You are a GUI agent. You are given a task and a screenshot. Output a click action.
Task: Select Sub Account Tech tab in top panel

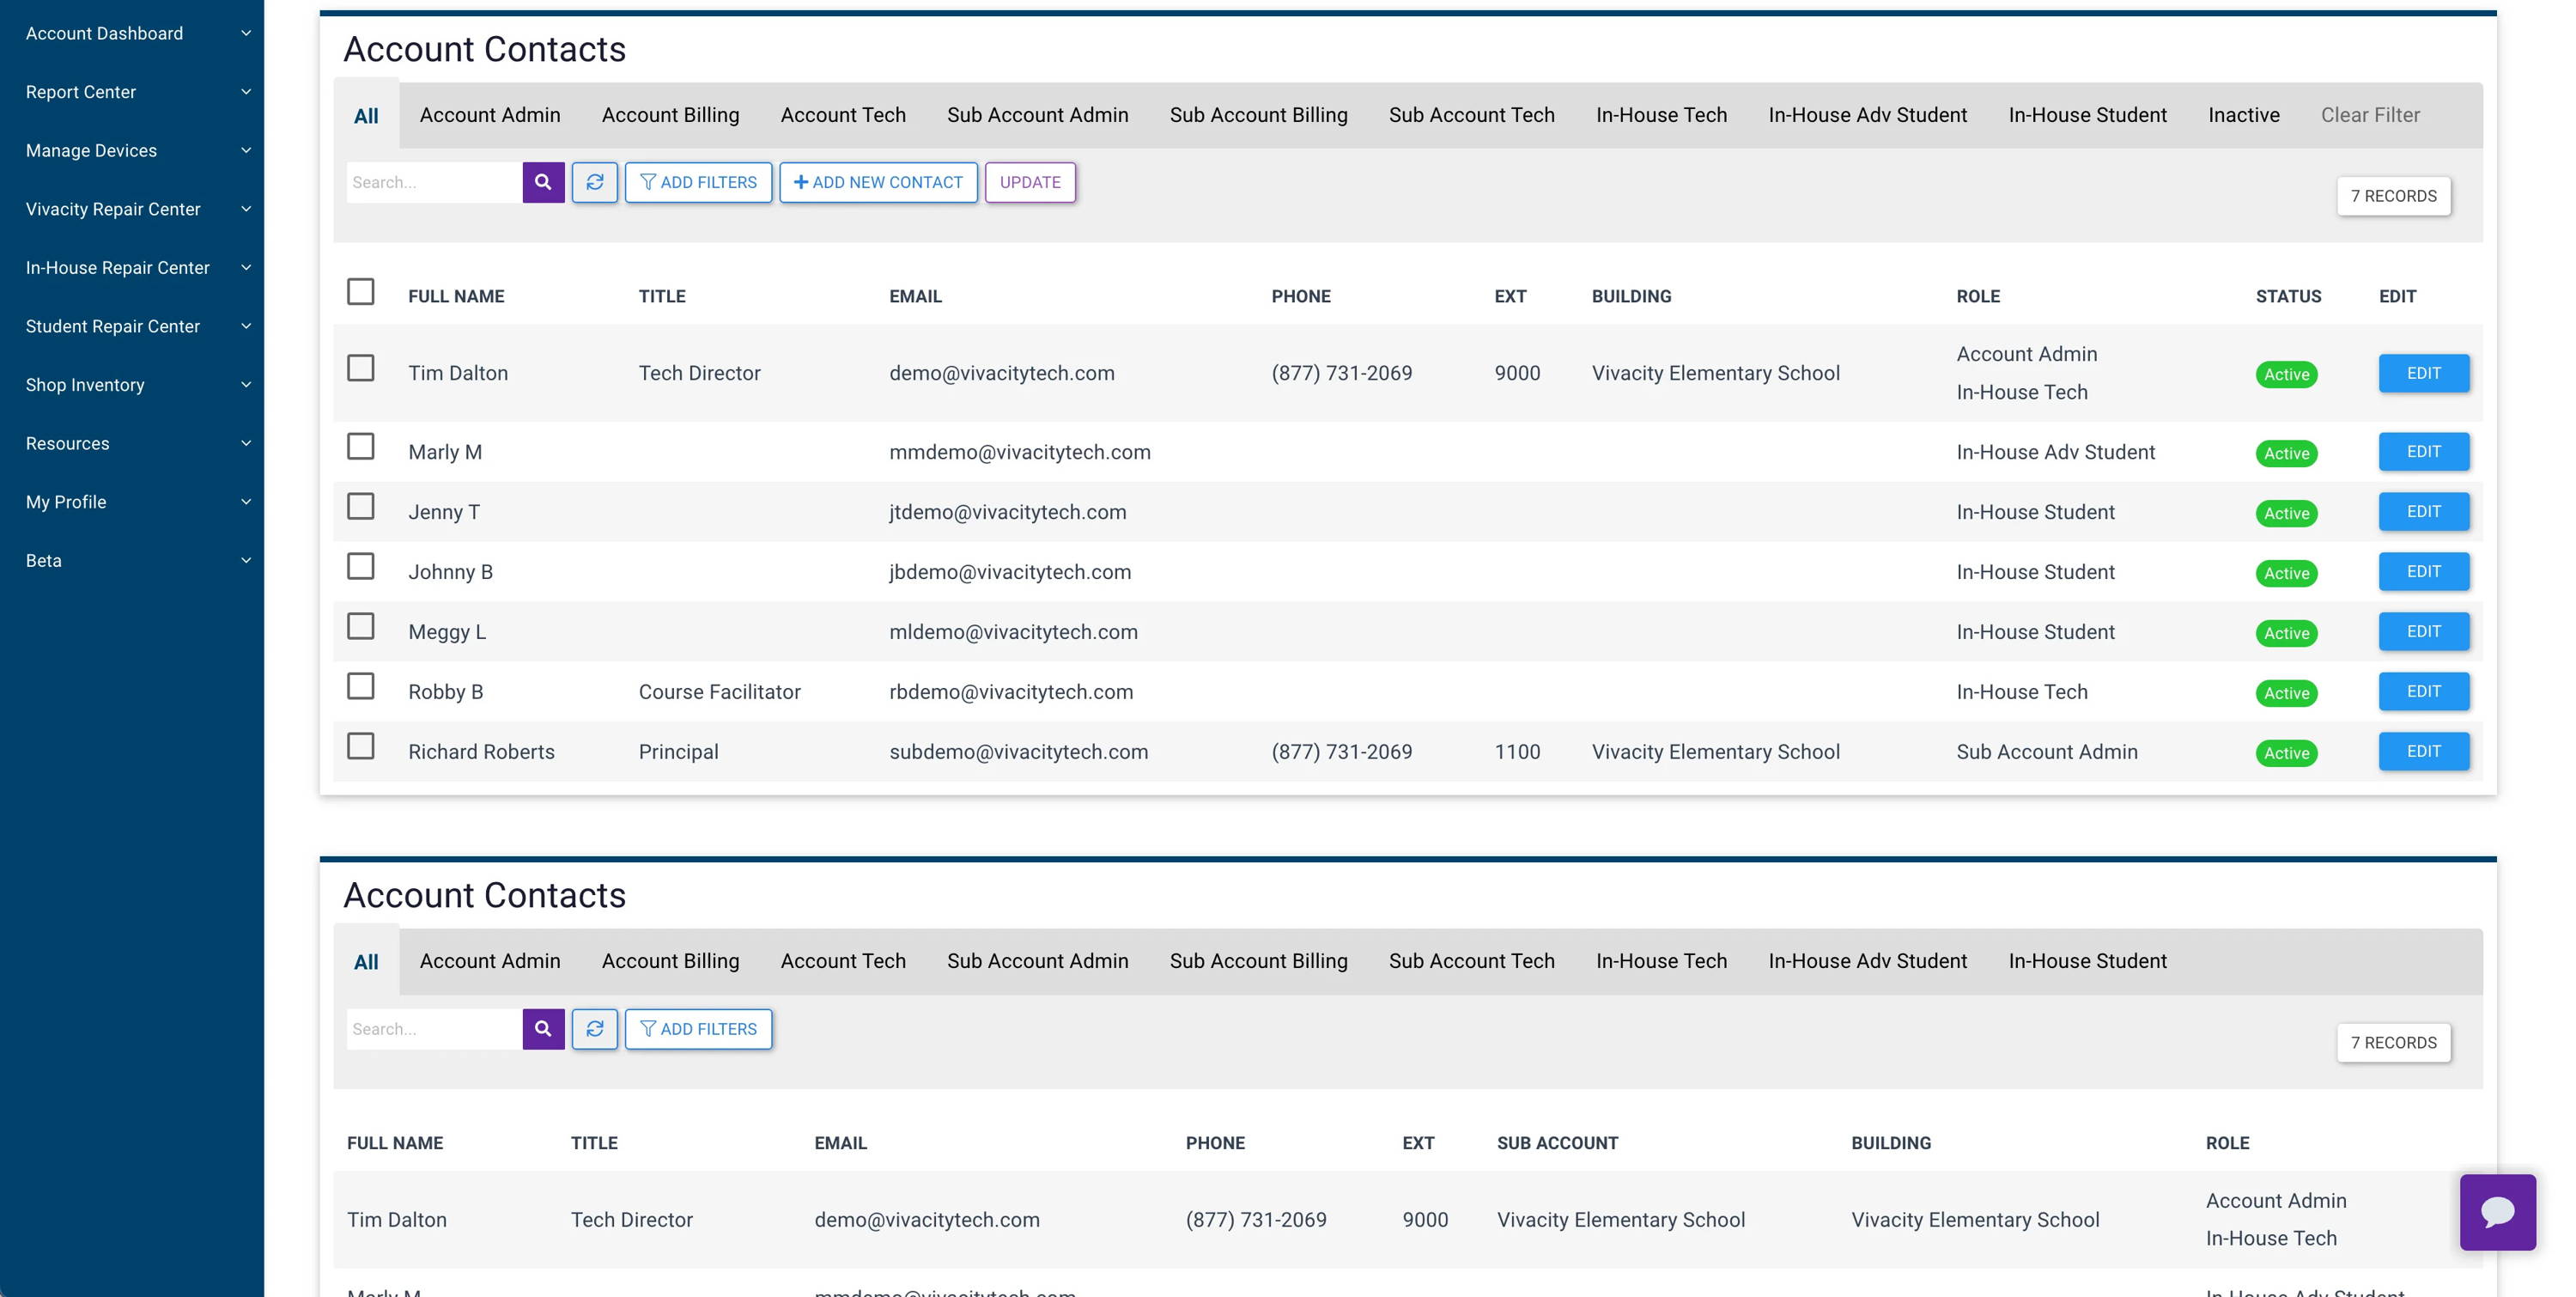click(x=1471, y=115)
